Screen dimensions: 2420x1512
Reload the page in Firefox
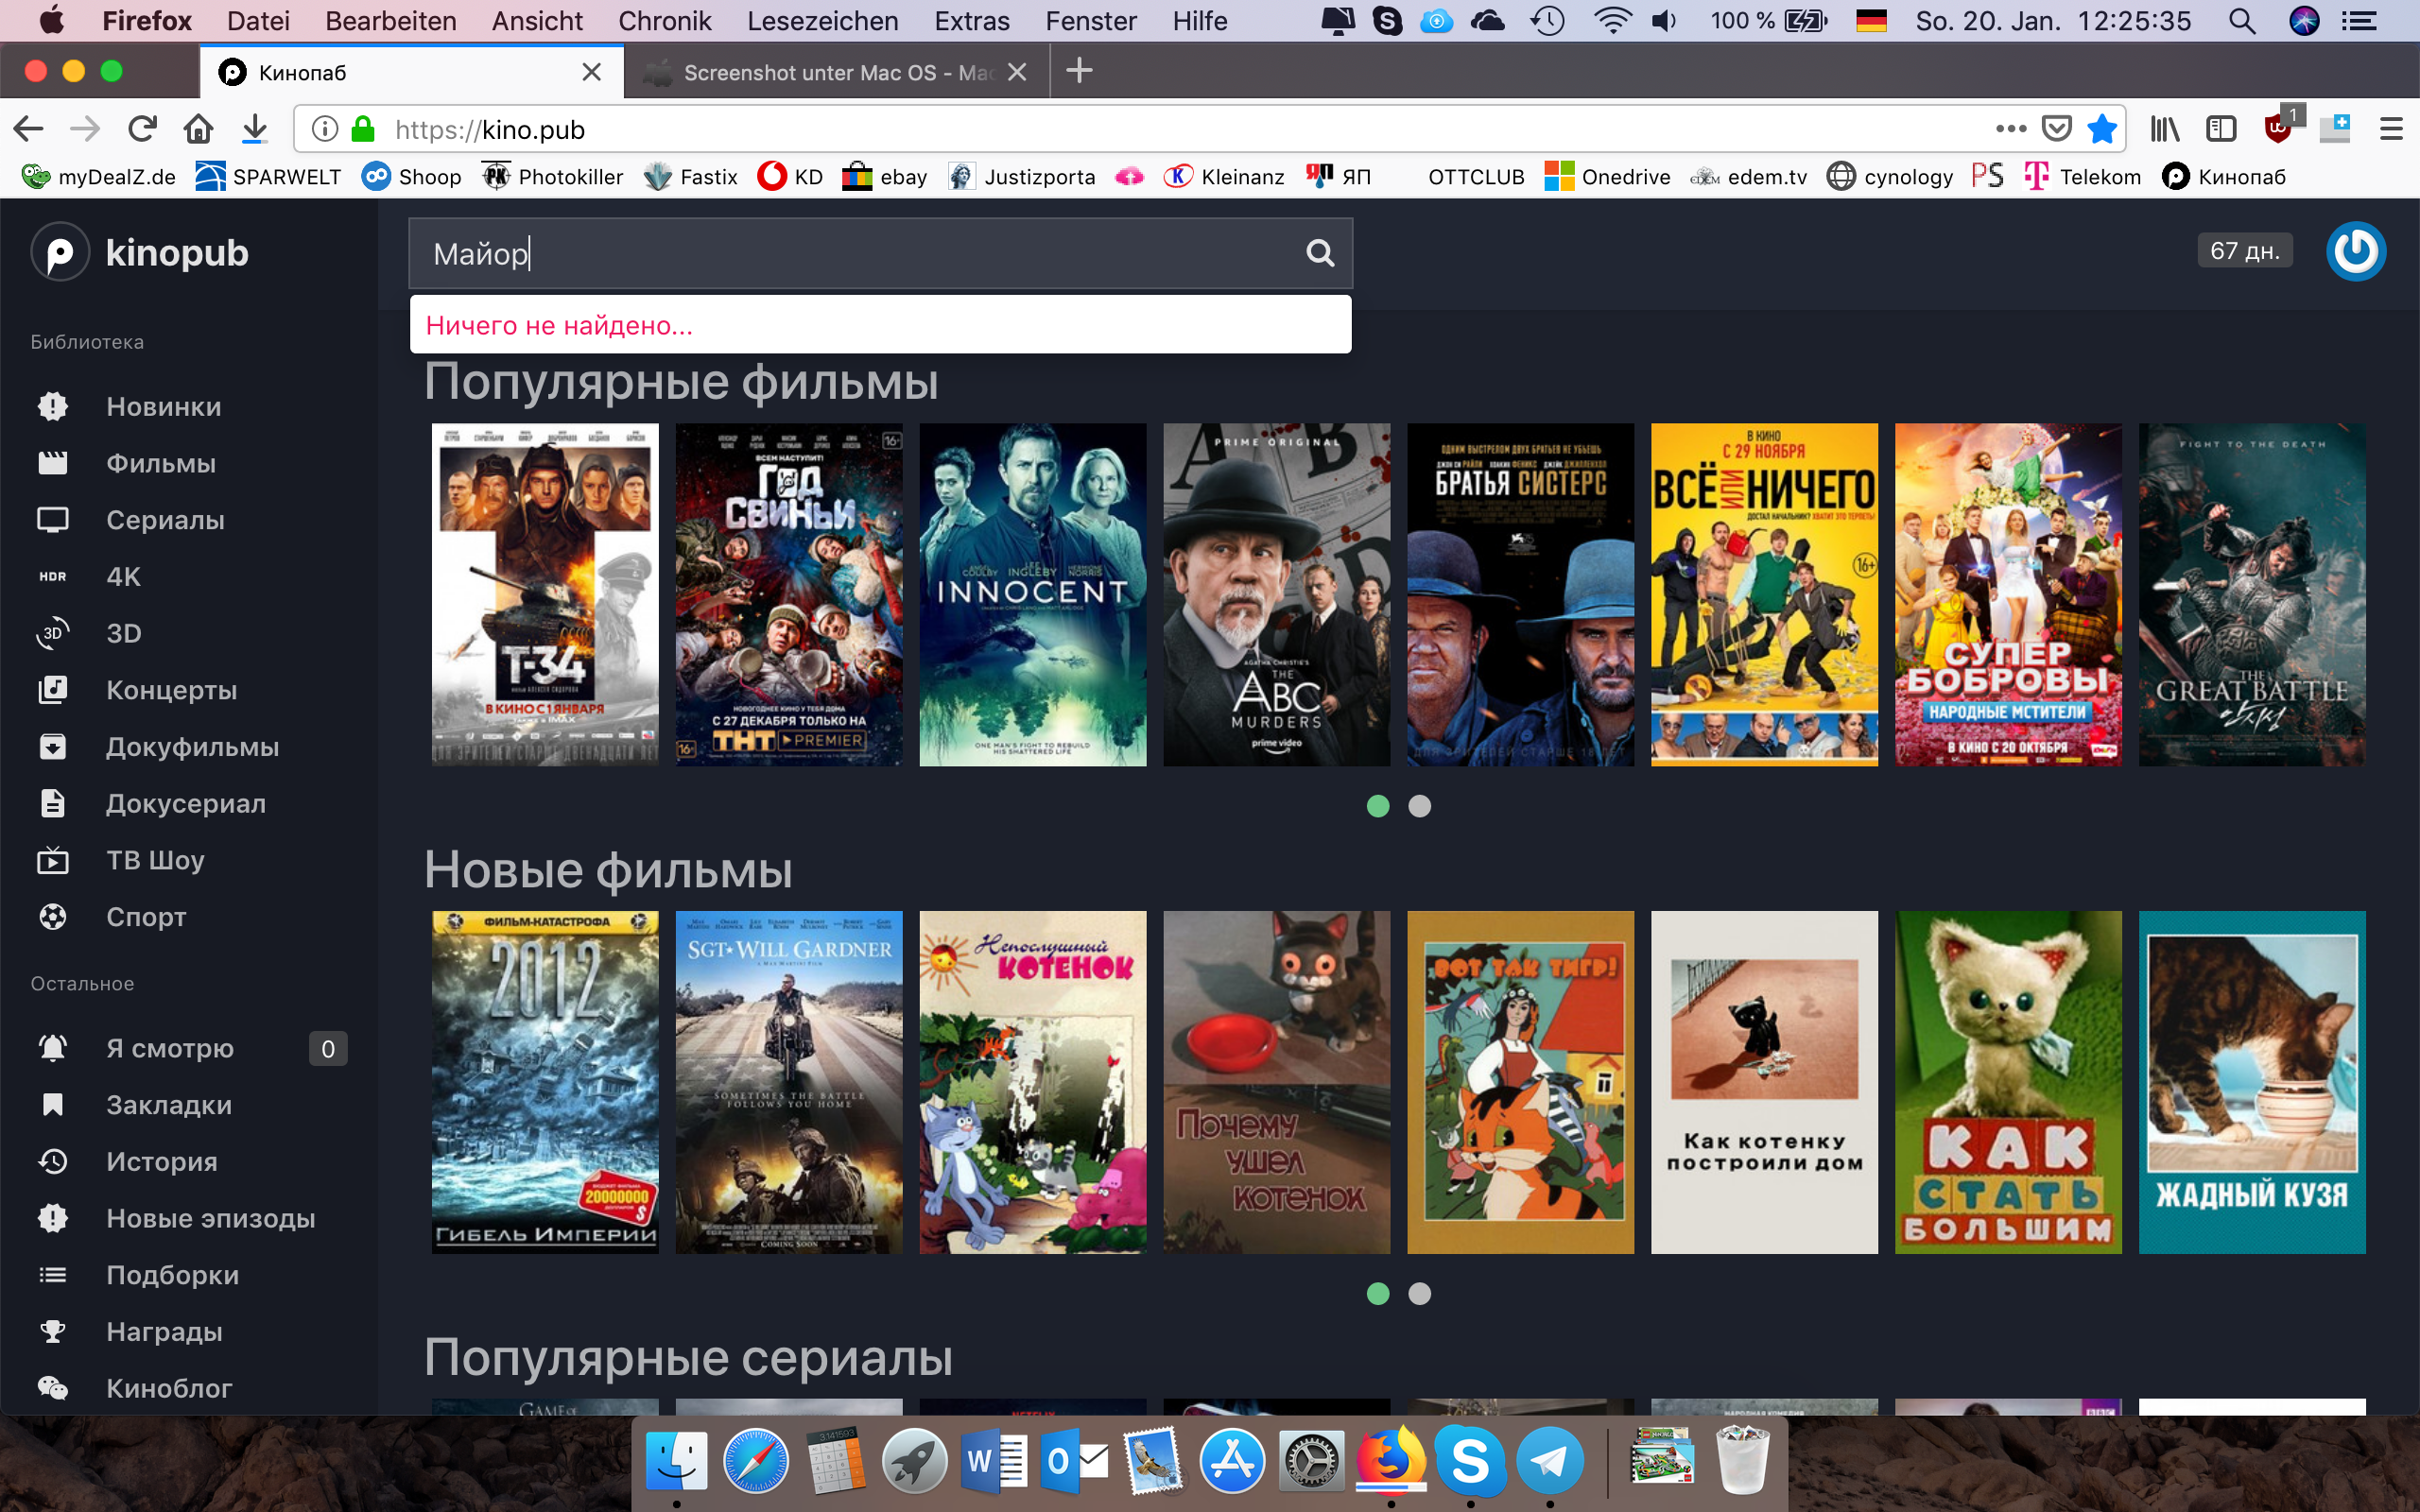tap(142, 128)
